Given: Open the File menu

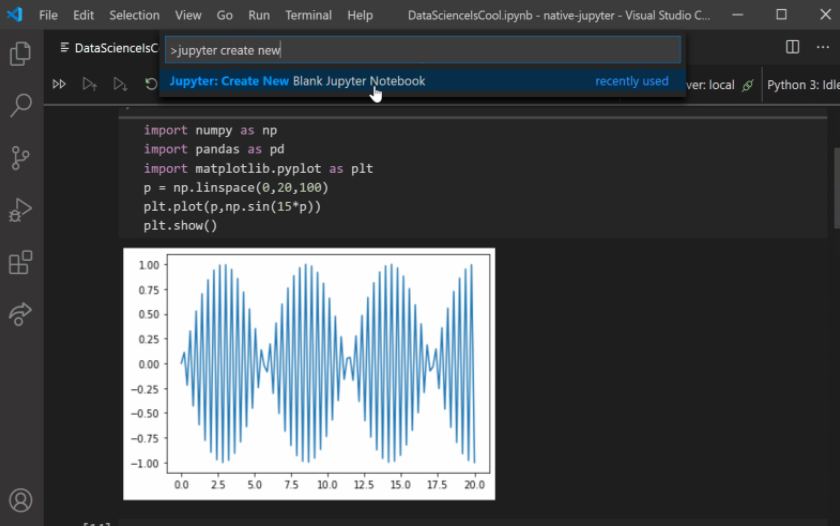Looking at the screenshot, I should coord(48,15).
